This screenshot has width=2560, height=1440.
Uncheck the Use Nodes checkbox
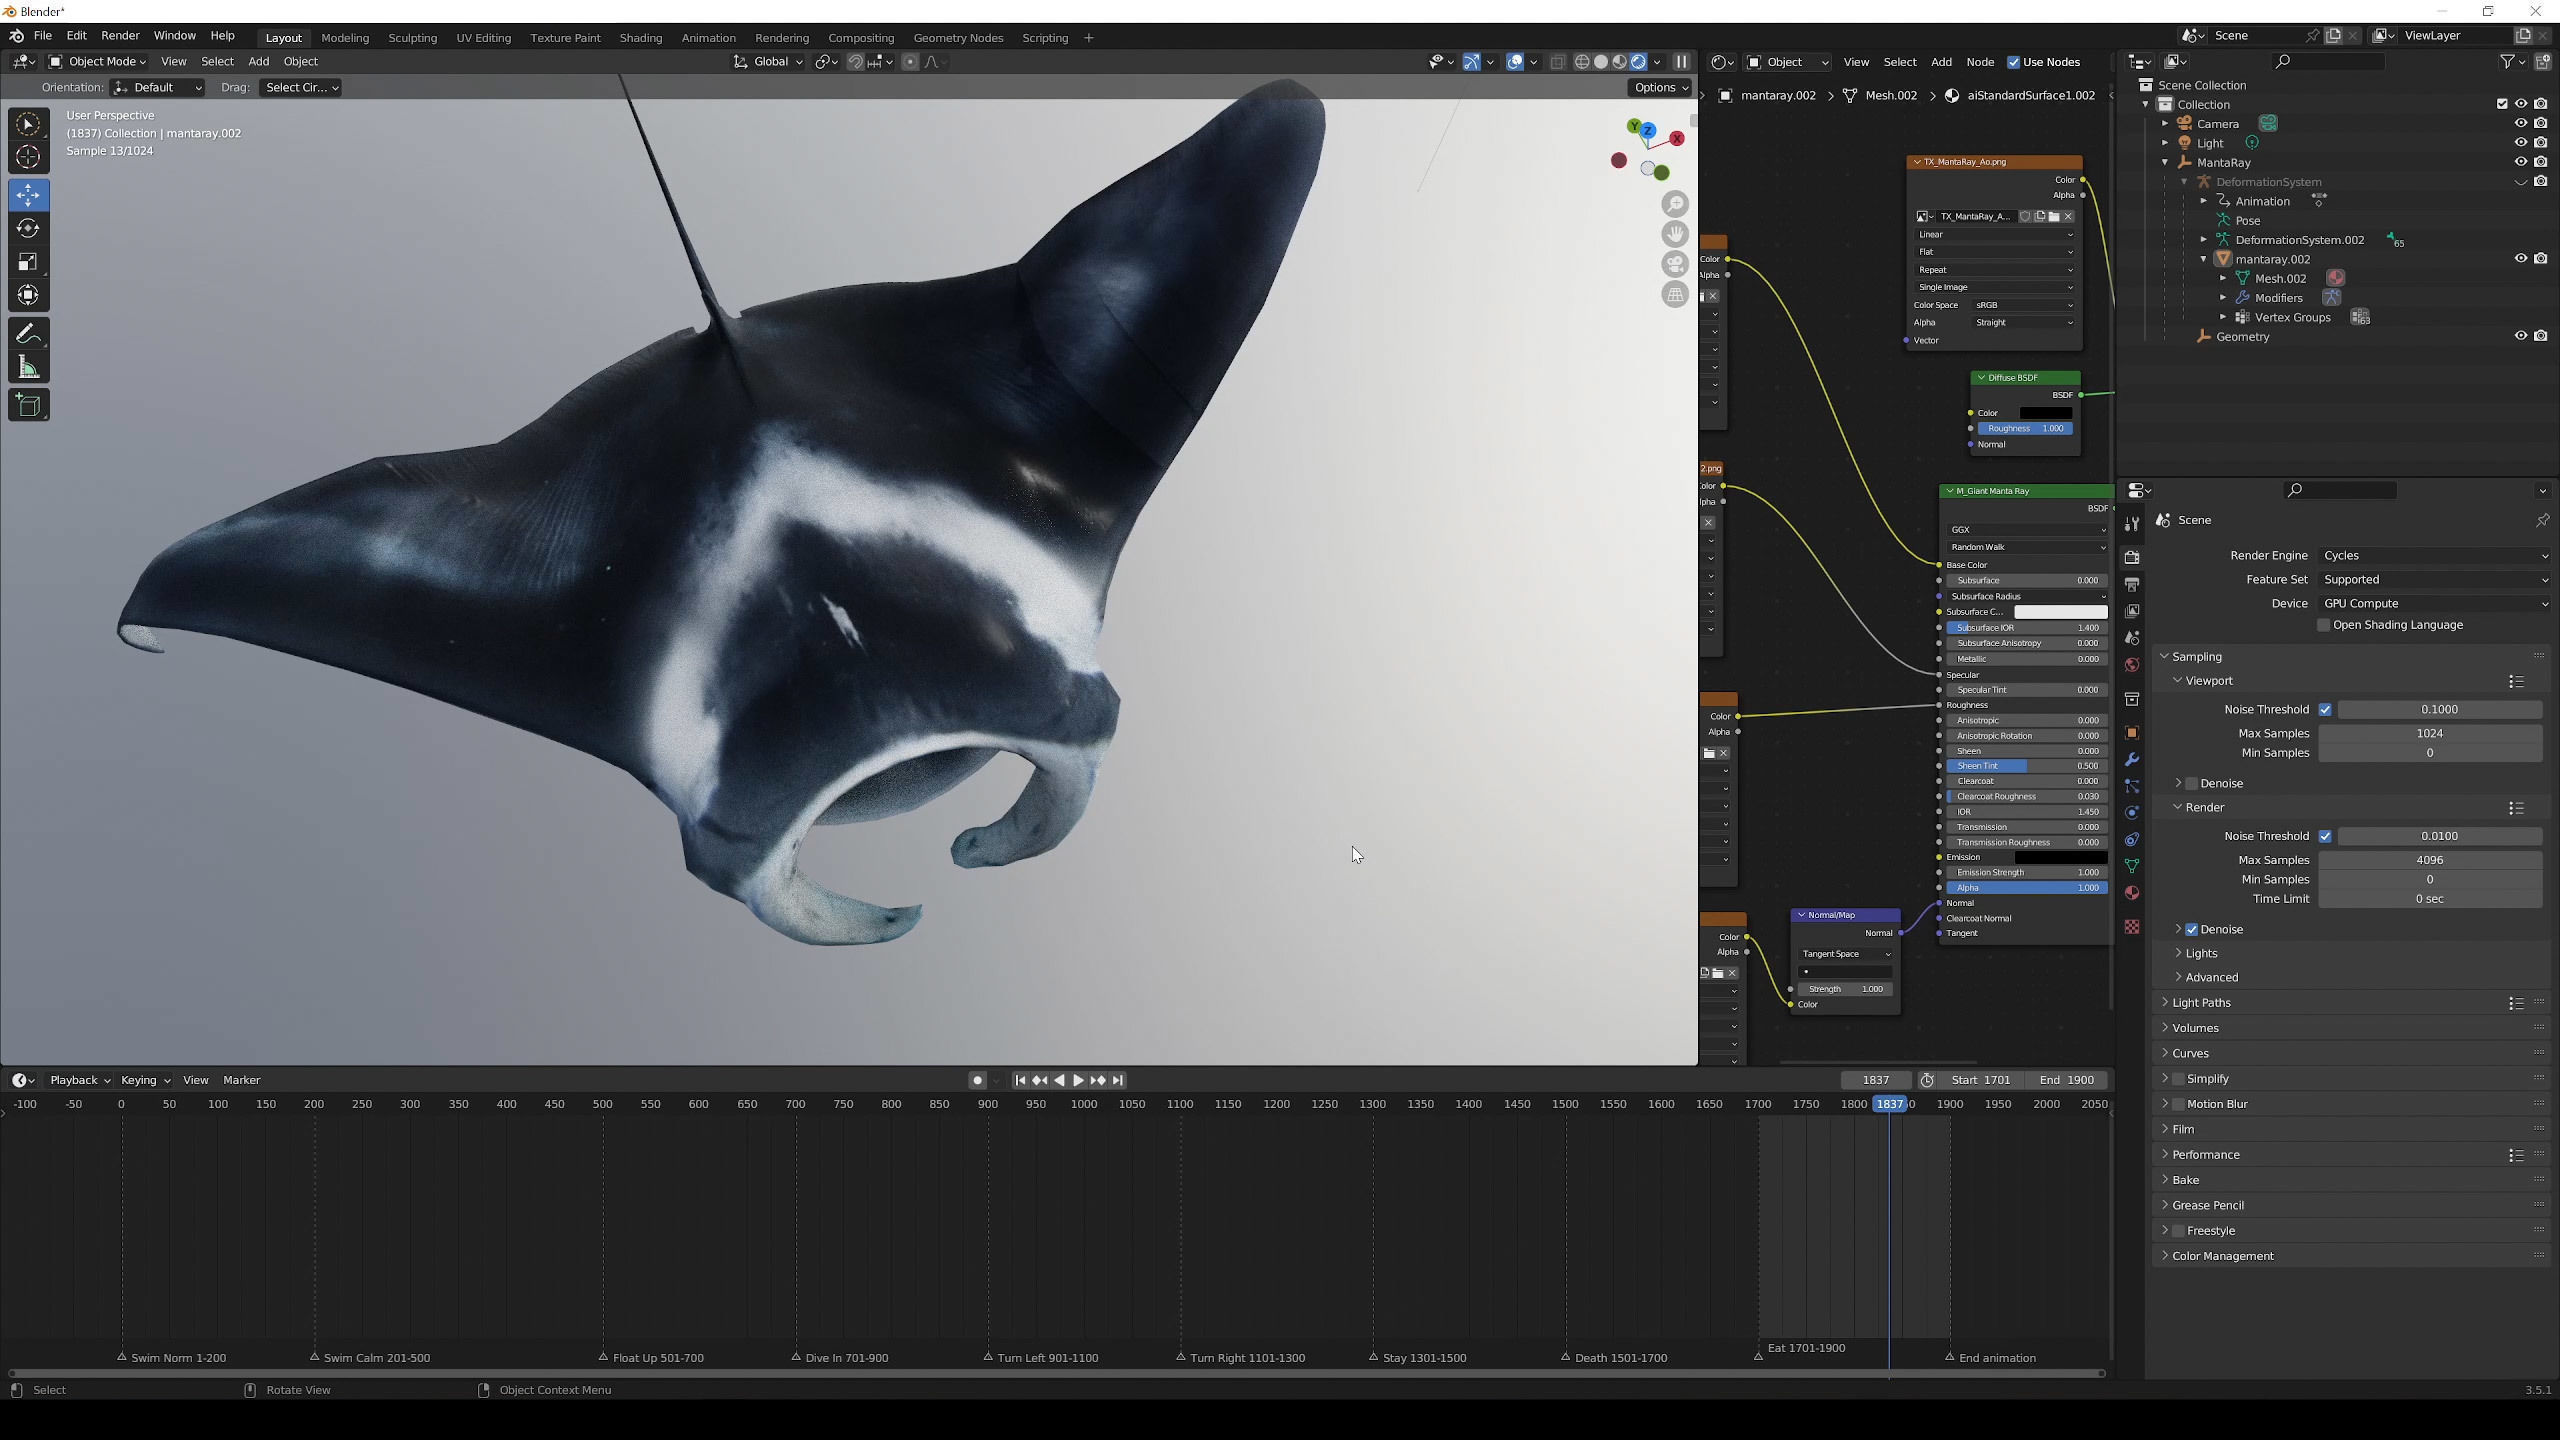click(2014, 62)
